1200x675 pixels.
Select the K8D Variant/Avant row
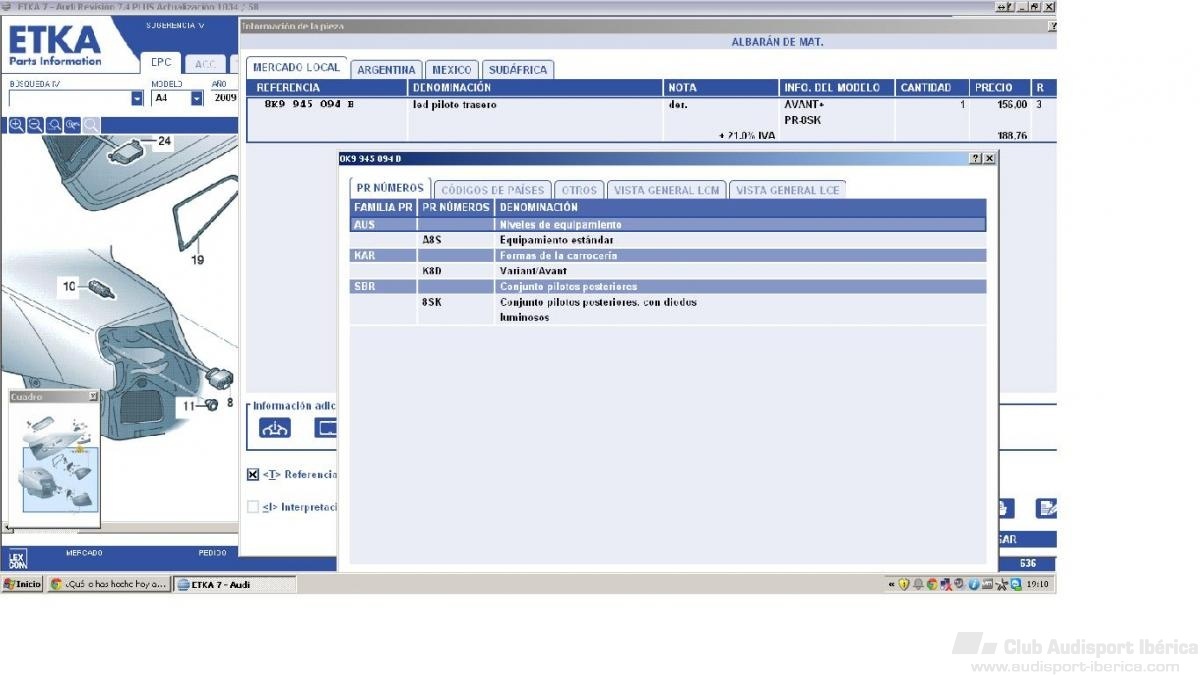[x=667, y=271]
